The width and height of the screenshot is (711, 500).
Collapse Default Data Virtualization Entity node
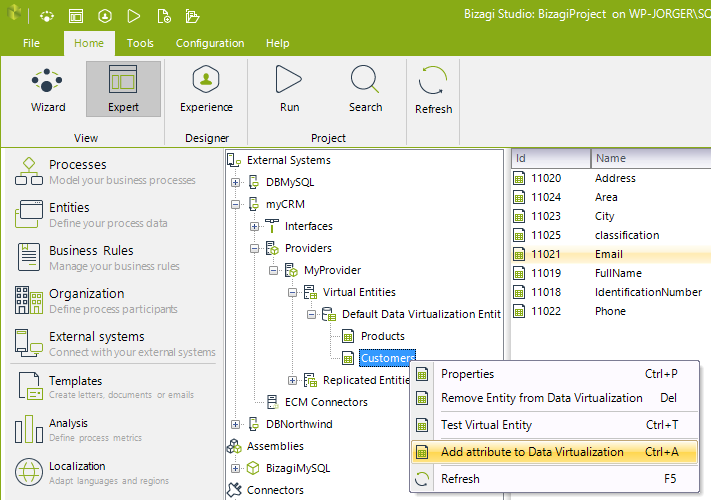[x=312, y=314]
